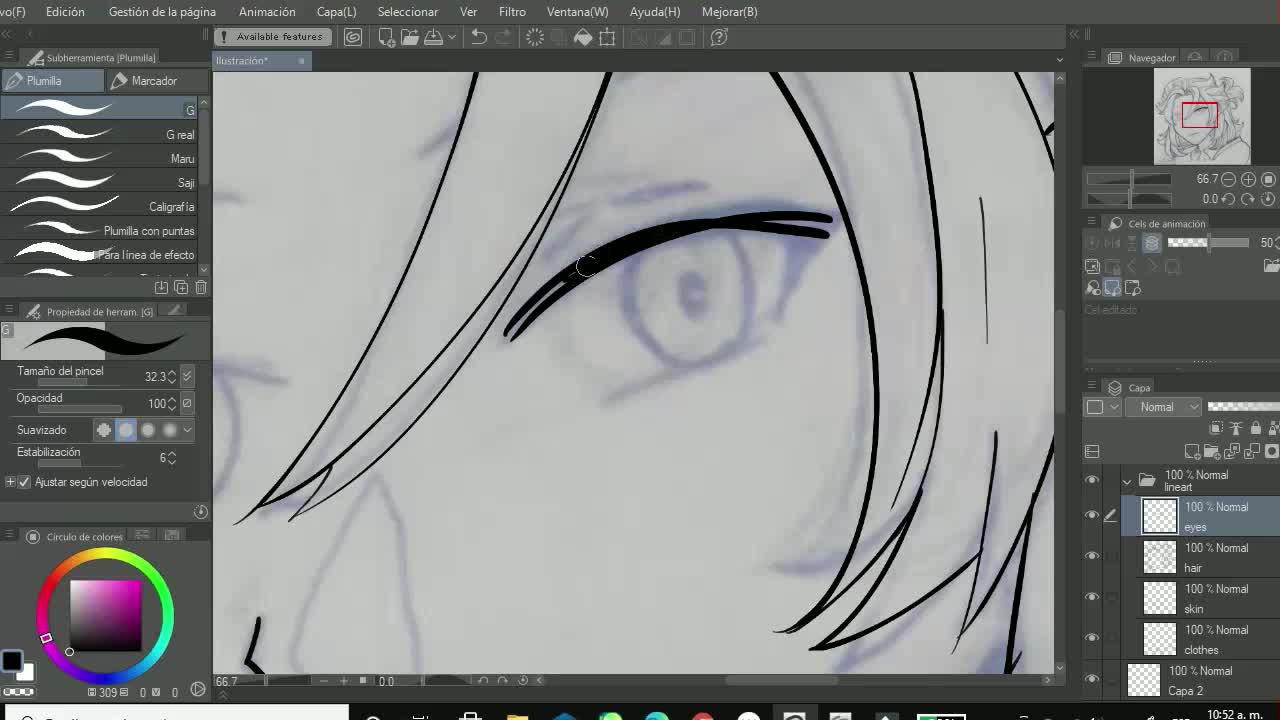Enable onion skin in the animation cels panel
Viewport: 1280px width, 720px height.
click(1152, 243)
